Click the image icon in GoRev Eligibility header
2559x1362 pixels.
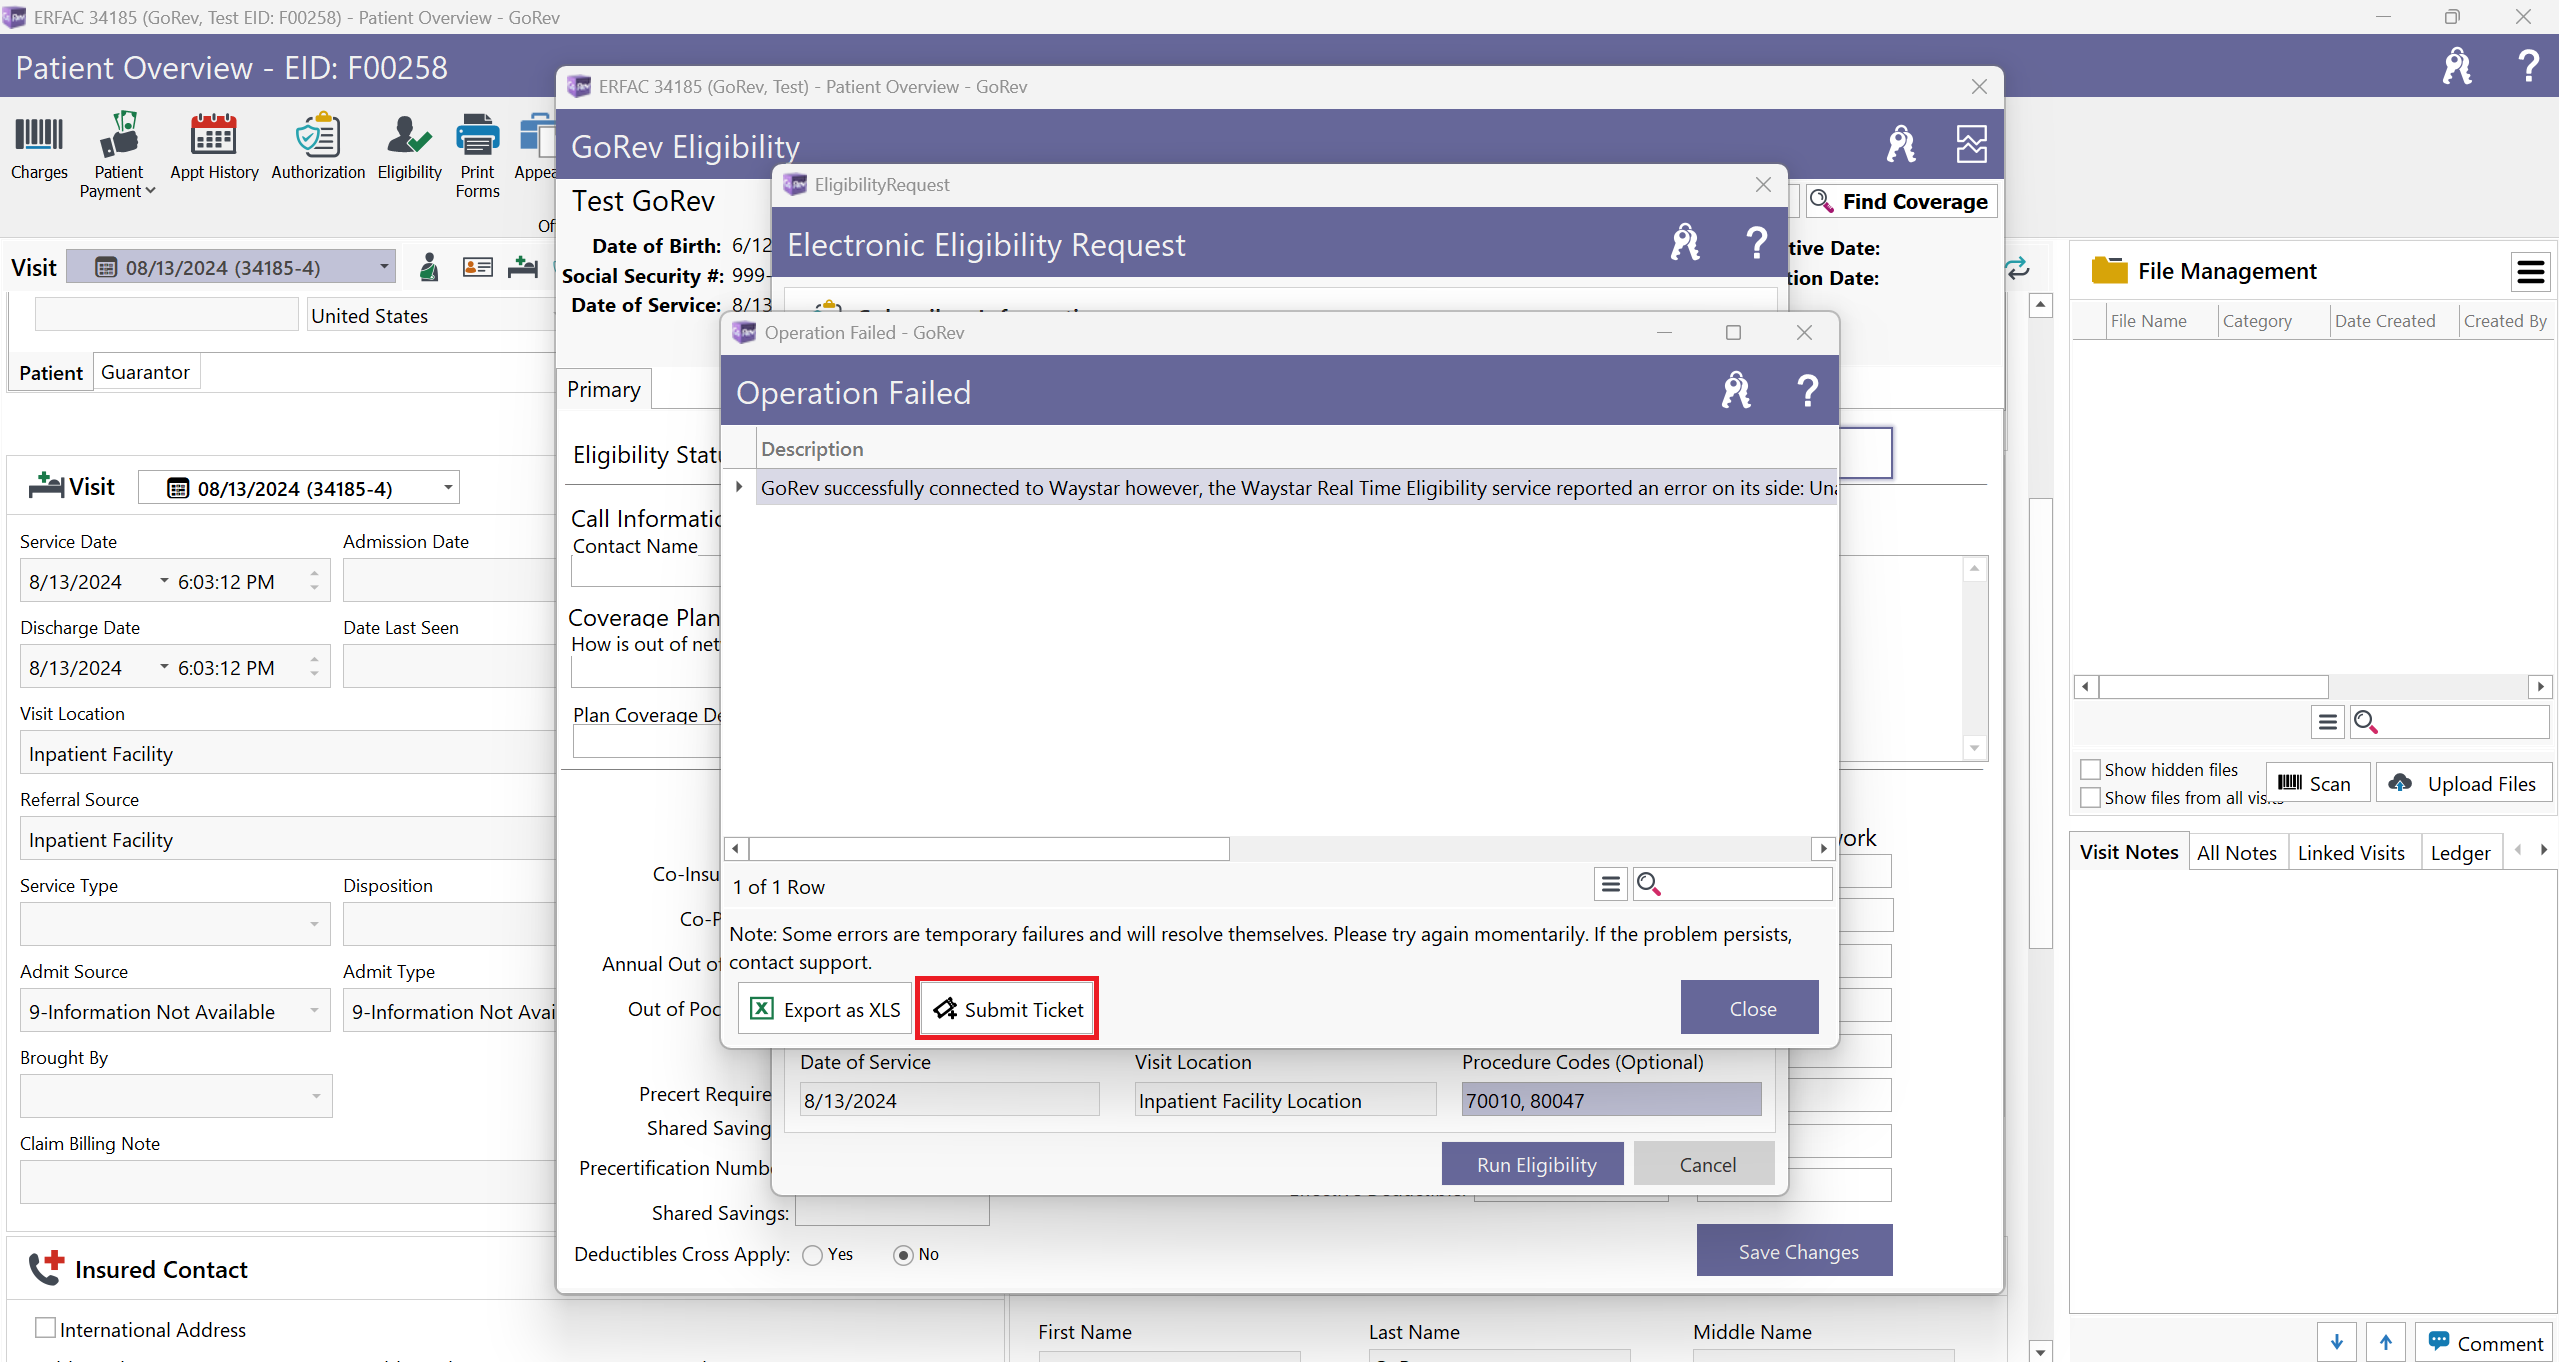click(1971, 145)
